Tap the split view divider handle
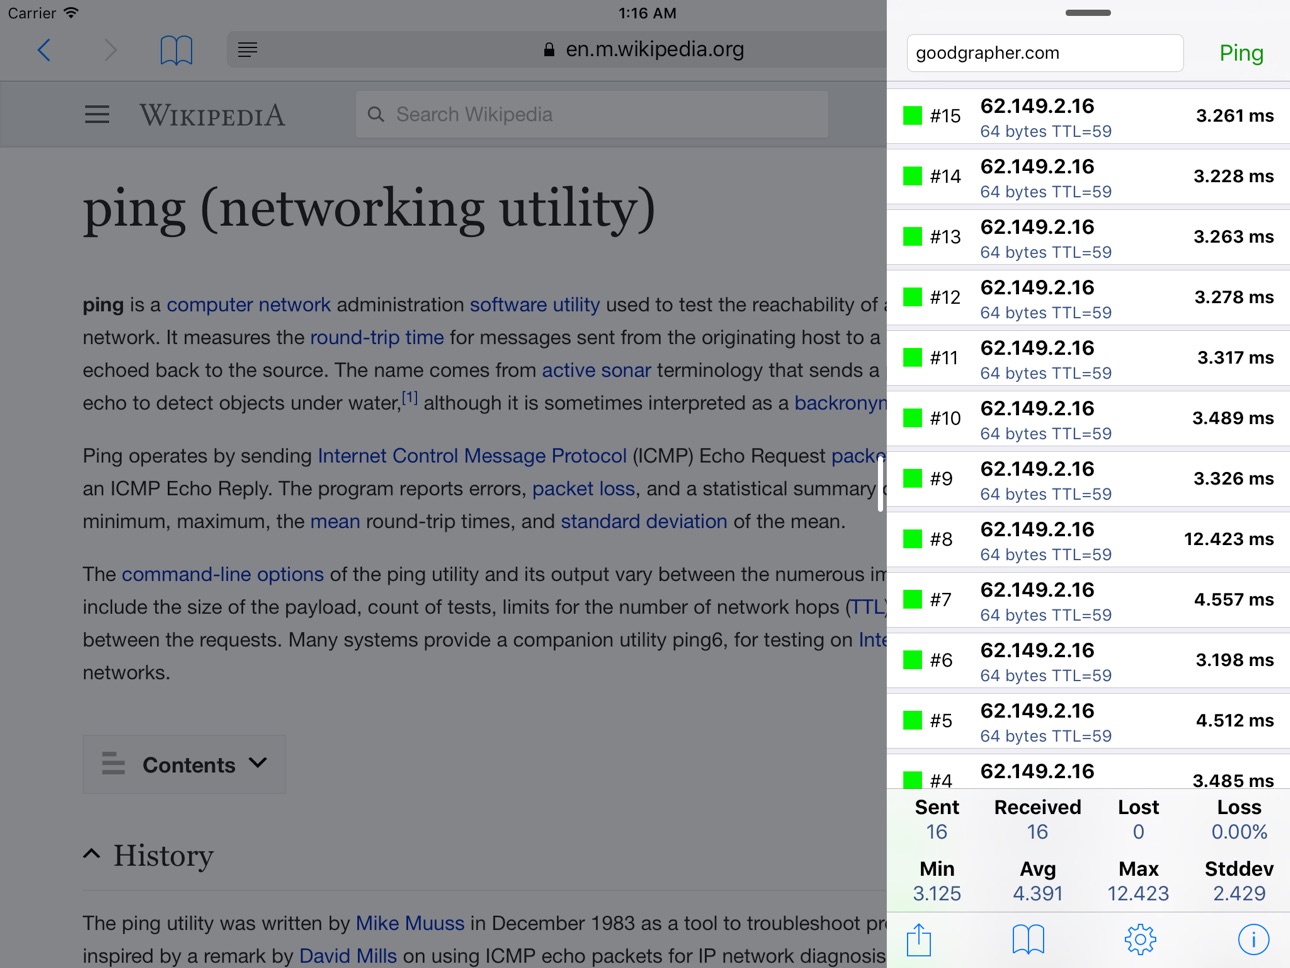Image resolution: width=1290 pixels, height=968 pixels. [880, 484]
